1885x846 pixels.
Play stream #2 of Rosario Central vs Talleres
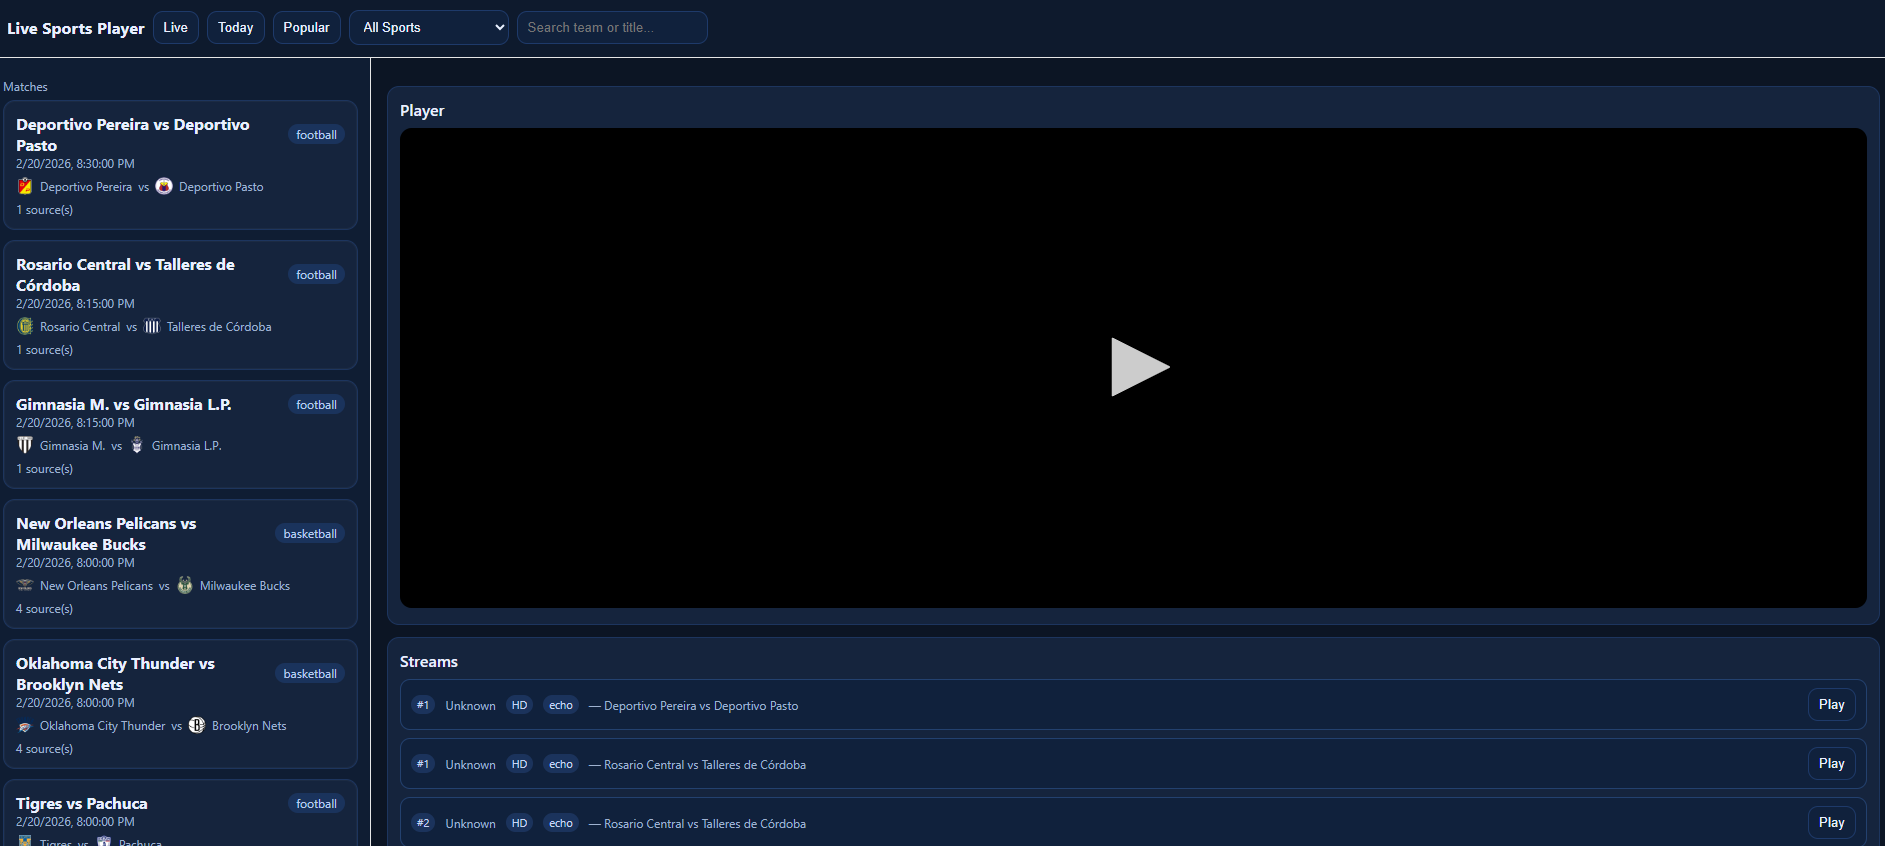coord(1831,822)
